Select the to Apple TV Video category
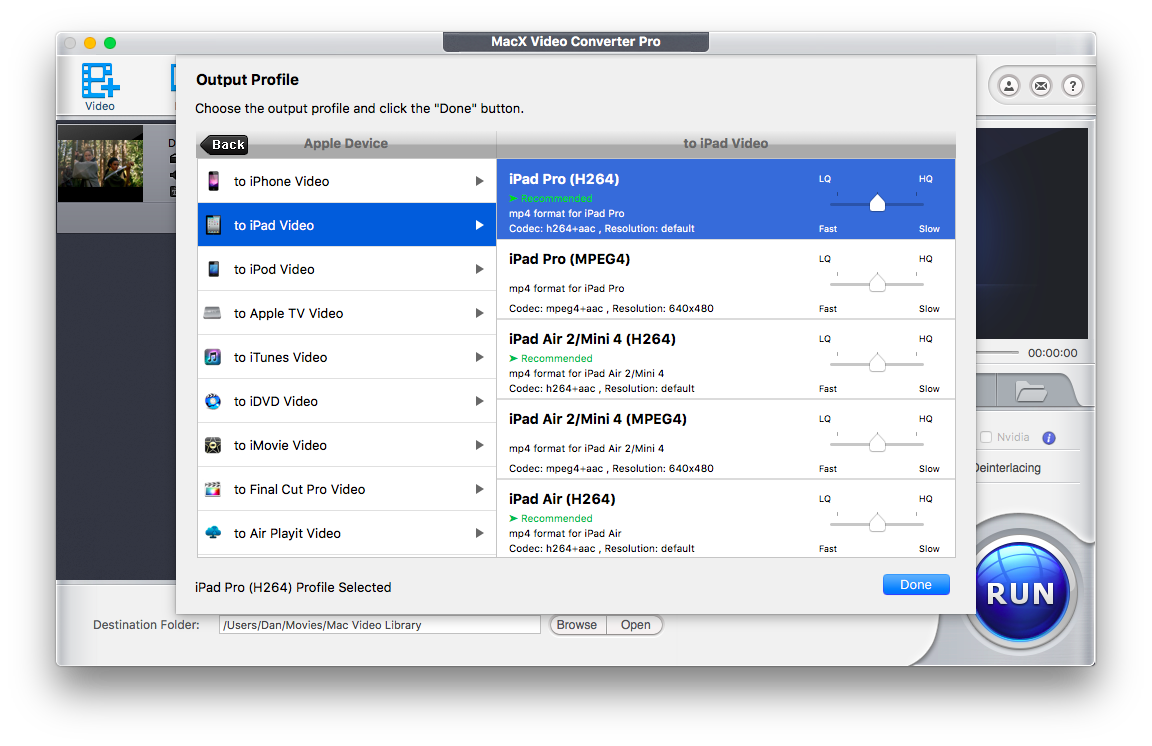 tap(347, 313)
